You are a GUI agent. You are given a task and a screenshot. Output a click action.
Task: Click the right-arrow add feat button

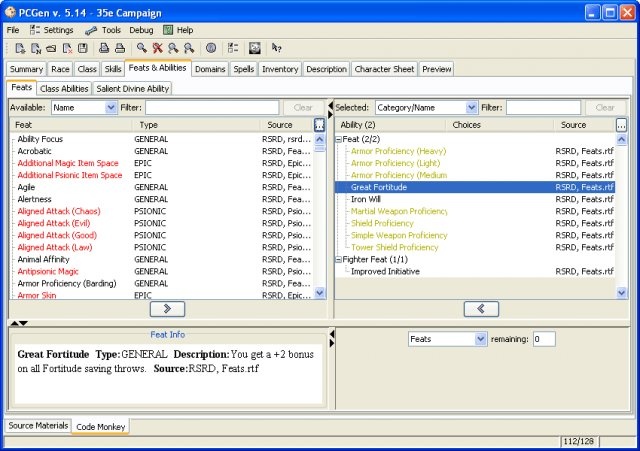coord(167,309)
